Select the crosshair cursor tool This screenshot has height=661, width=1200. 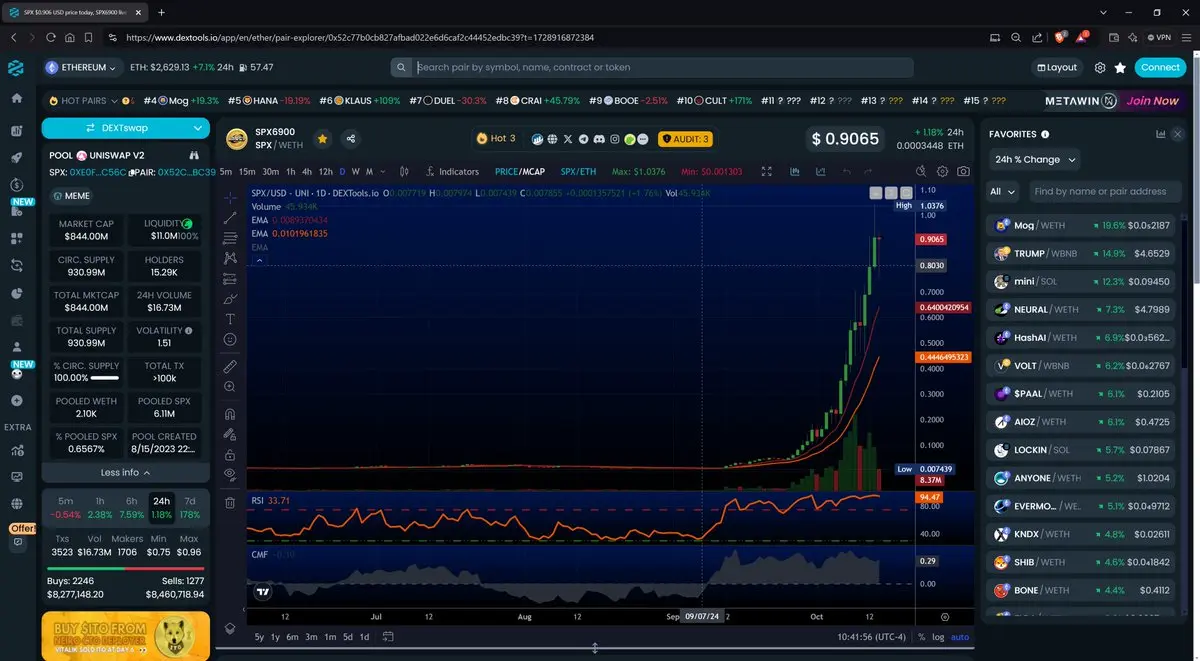click(230, 197)
